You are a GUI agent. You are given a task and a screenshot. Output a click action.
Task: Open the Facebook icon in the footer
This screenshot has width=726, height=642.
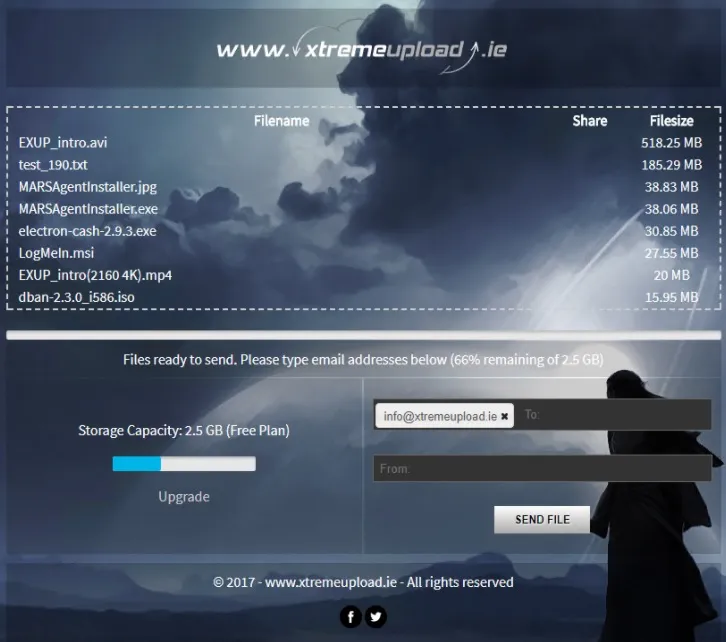coord(350,617)
